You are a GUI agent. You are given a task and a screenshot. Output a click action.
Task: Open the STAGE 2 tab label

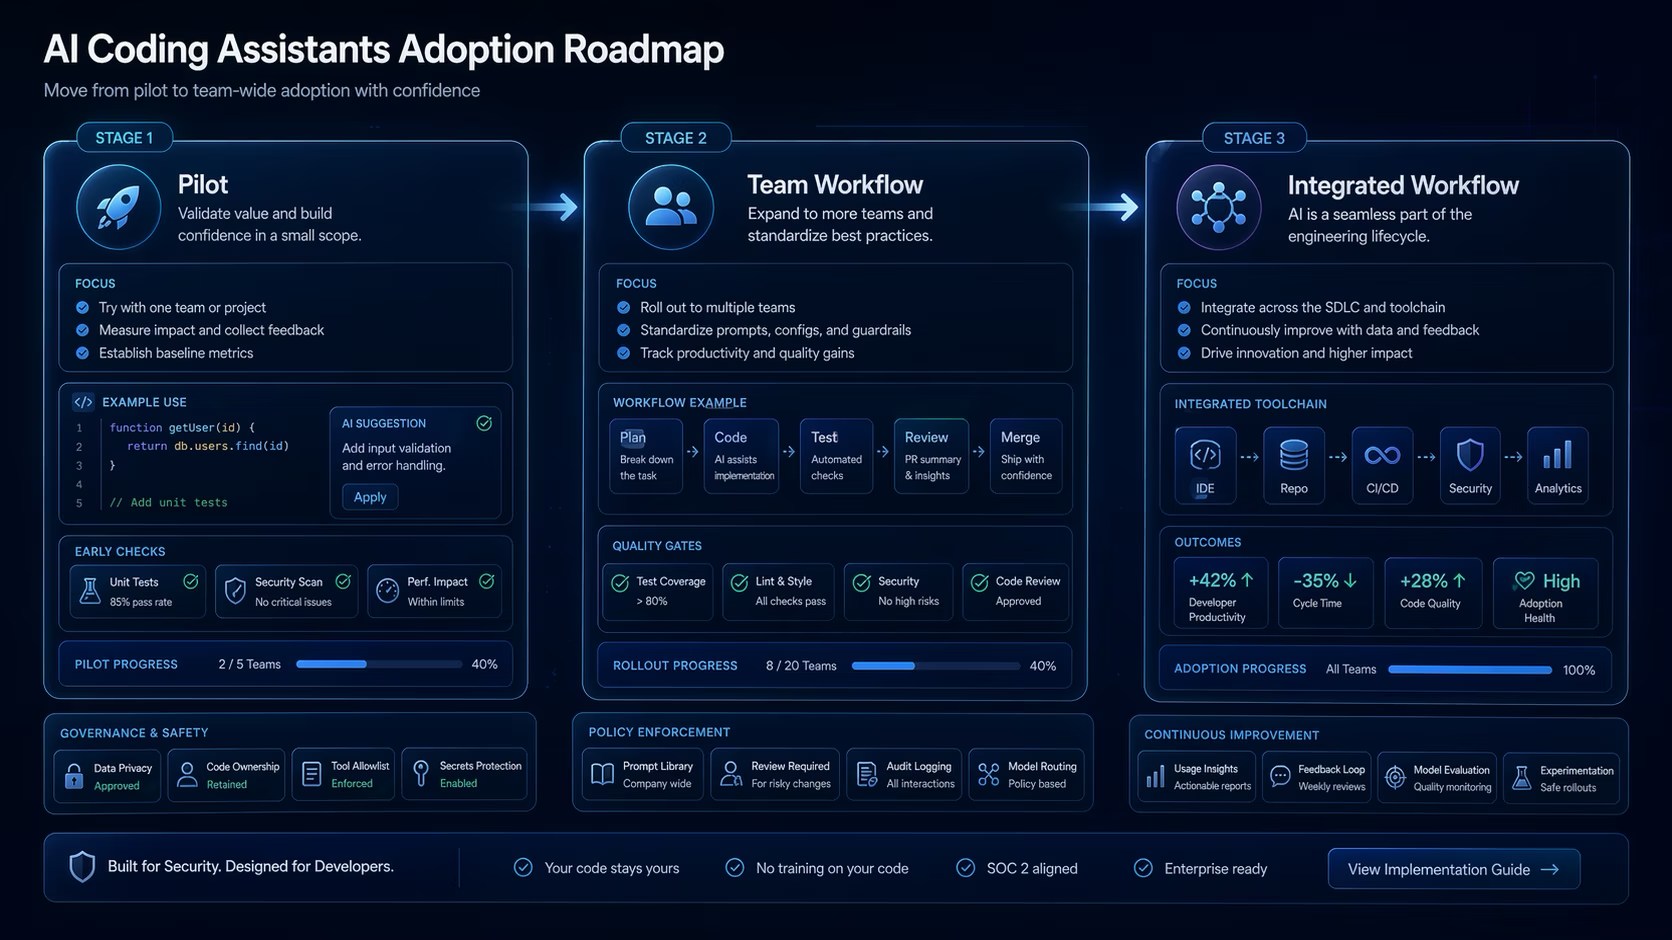pos(676,138)
